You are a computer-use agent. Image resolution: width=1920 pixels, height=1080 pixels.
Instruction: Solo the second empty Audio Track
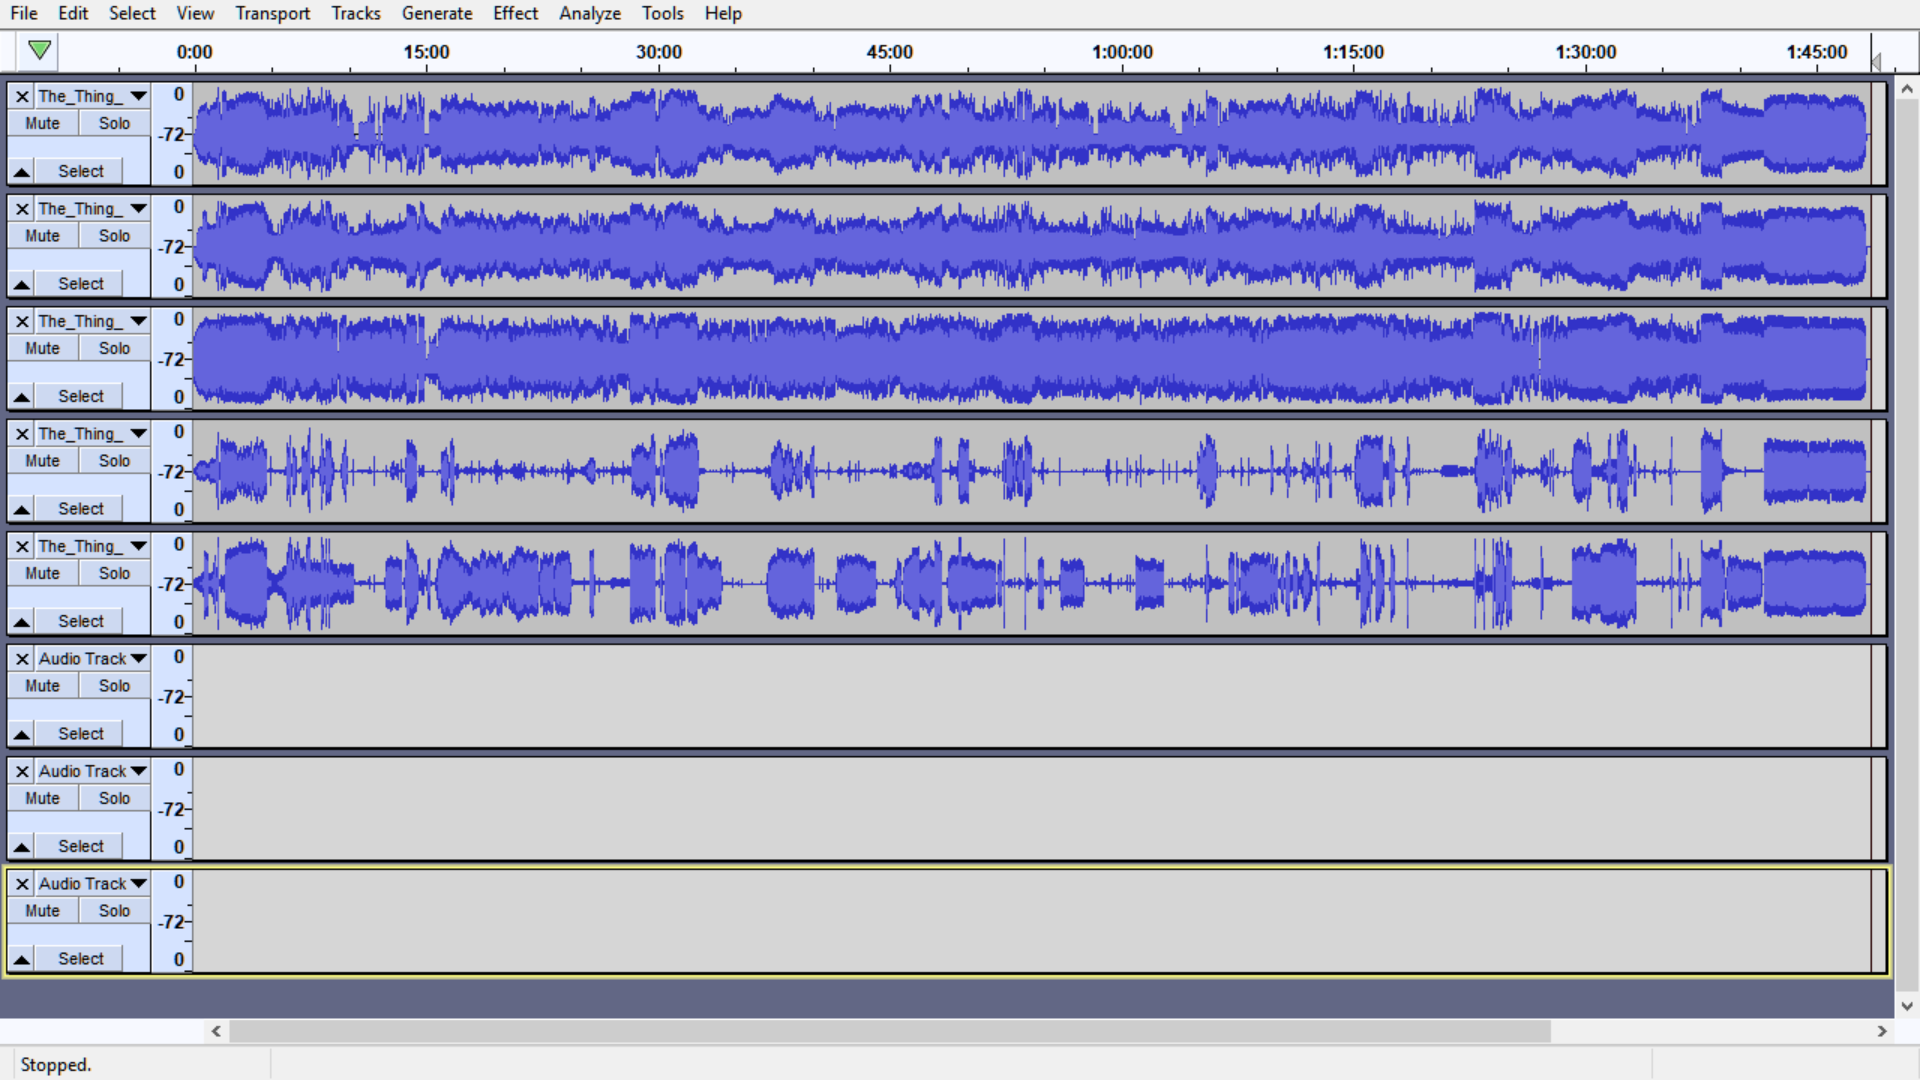click(x=114, y=799)
